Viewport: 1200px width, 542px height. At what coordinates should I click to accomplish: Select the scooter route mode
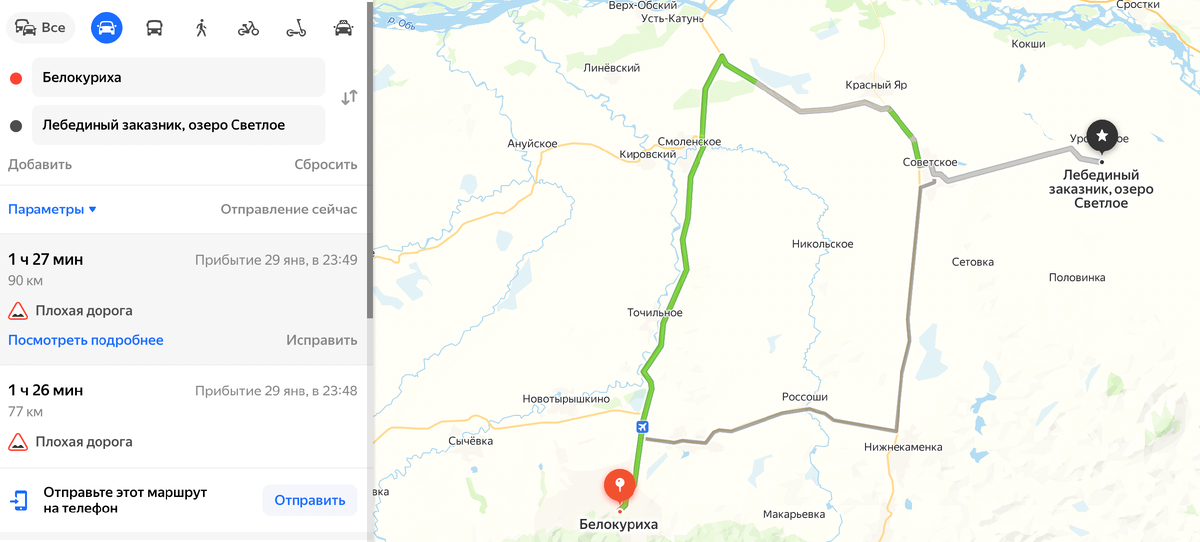click(296, 27)
